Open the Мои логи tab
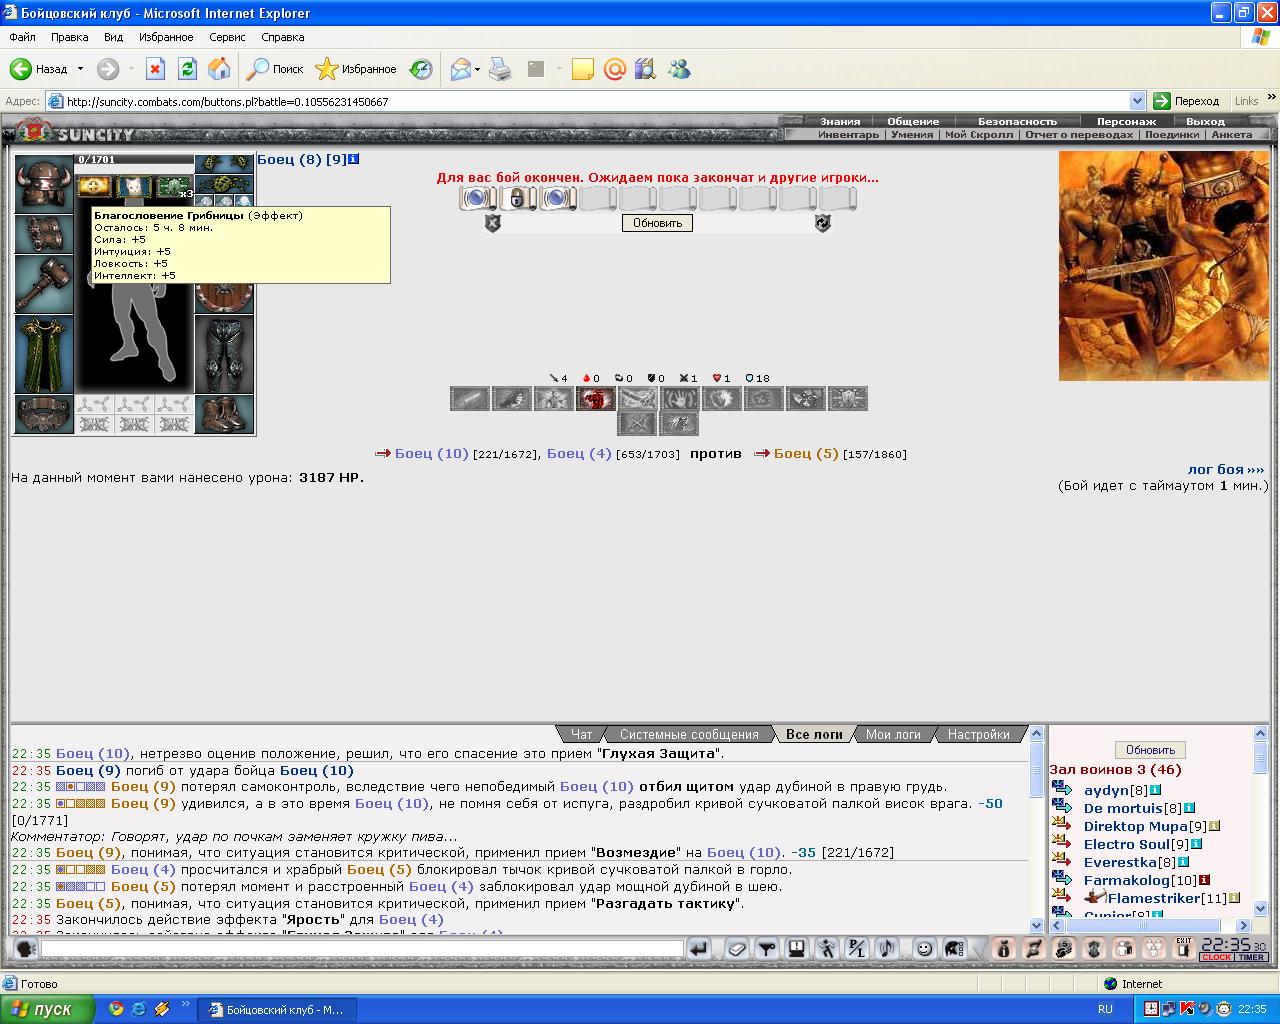The height and width of the screenshot is (1024, 1280). [892, 734]
